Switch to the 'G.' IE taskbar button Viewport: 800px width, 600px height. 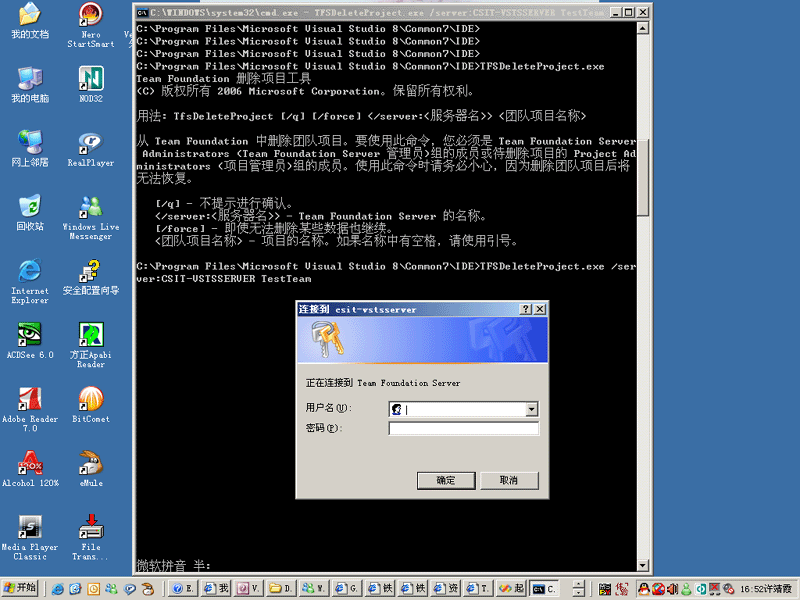pos(346,589)
